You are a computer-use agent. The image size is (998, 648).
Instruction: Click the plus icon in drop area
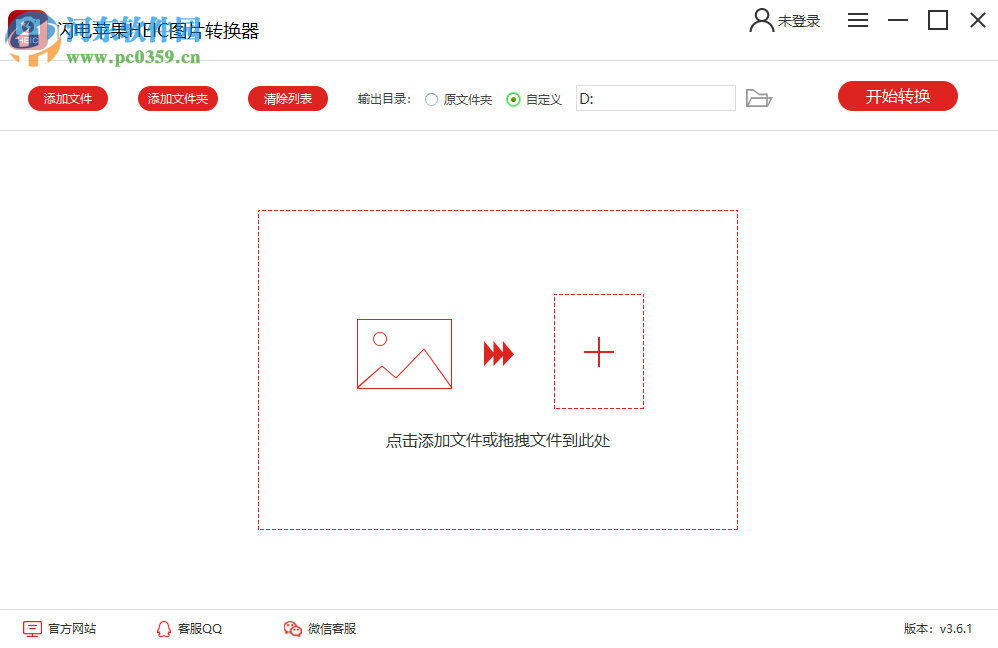tap(598, 352)
